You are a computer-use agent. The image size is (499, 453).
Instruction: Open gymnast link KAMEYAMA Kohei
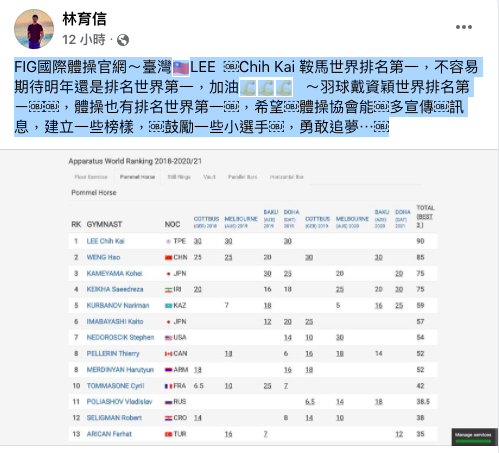114,273
